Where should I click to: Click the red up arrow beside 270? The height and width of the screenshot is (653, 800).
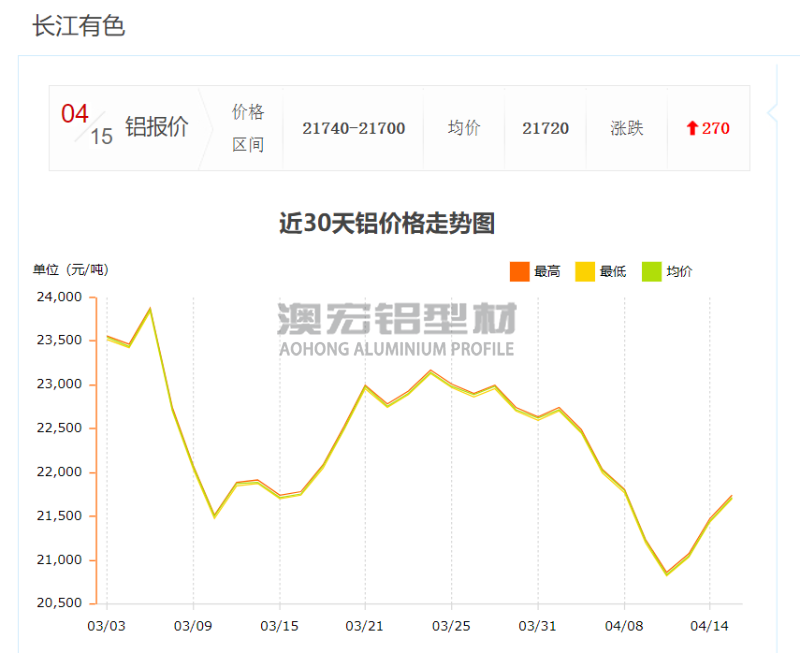(691, 128)
